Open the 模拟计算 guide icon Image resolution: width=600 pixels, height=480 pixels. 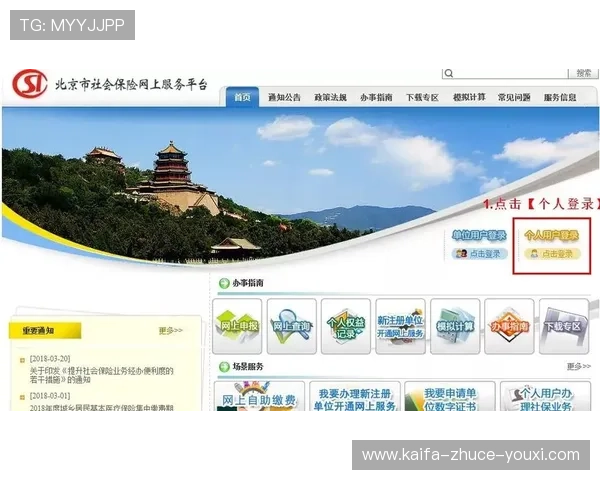click(x=455, y=327)
